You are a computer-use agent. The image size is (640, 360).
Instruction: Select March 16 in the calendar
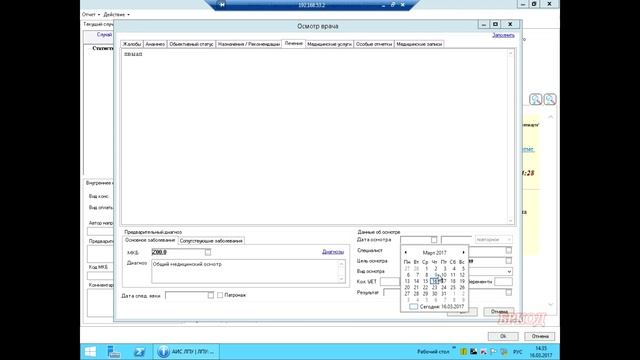tap(435, 281)
